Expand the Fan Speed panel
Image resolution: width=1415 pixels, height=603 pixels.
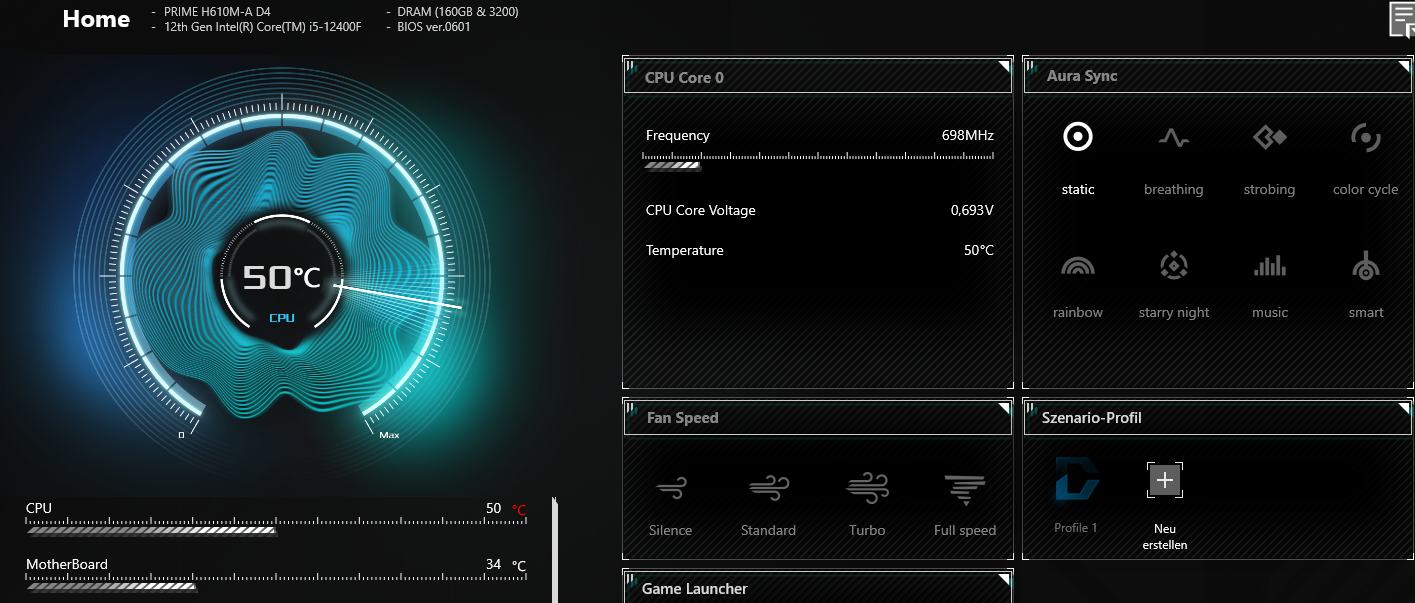click(x=1002, y=406)
